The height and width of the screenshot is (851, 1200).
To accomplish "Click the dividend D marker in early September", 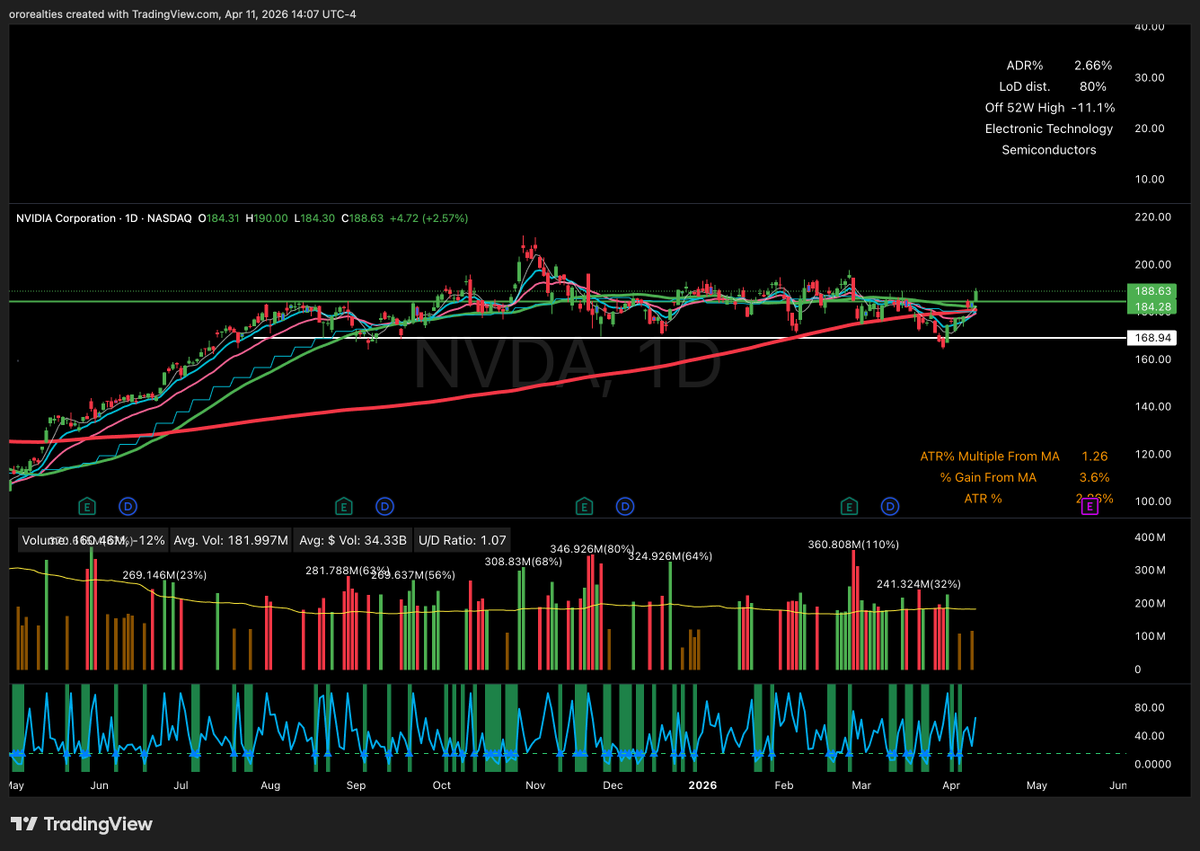I will 385,507.
